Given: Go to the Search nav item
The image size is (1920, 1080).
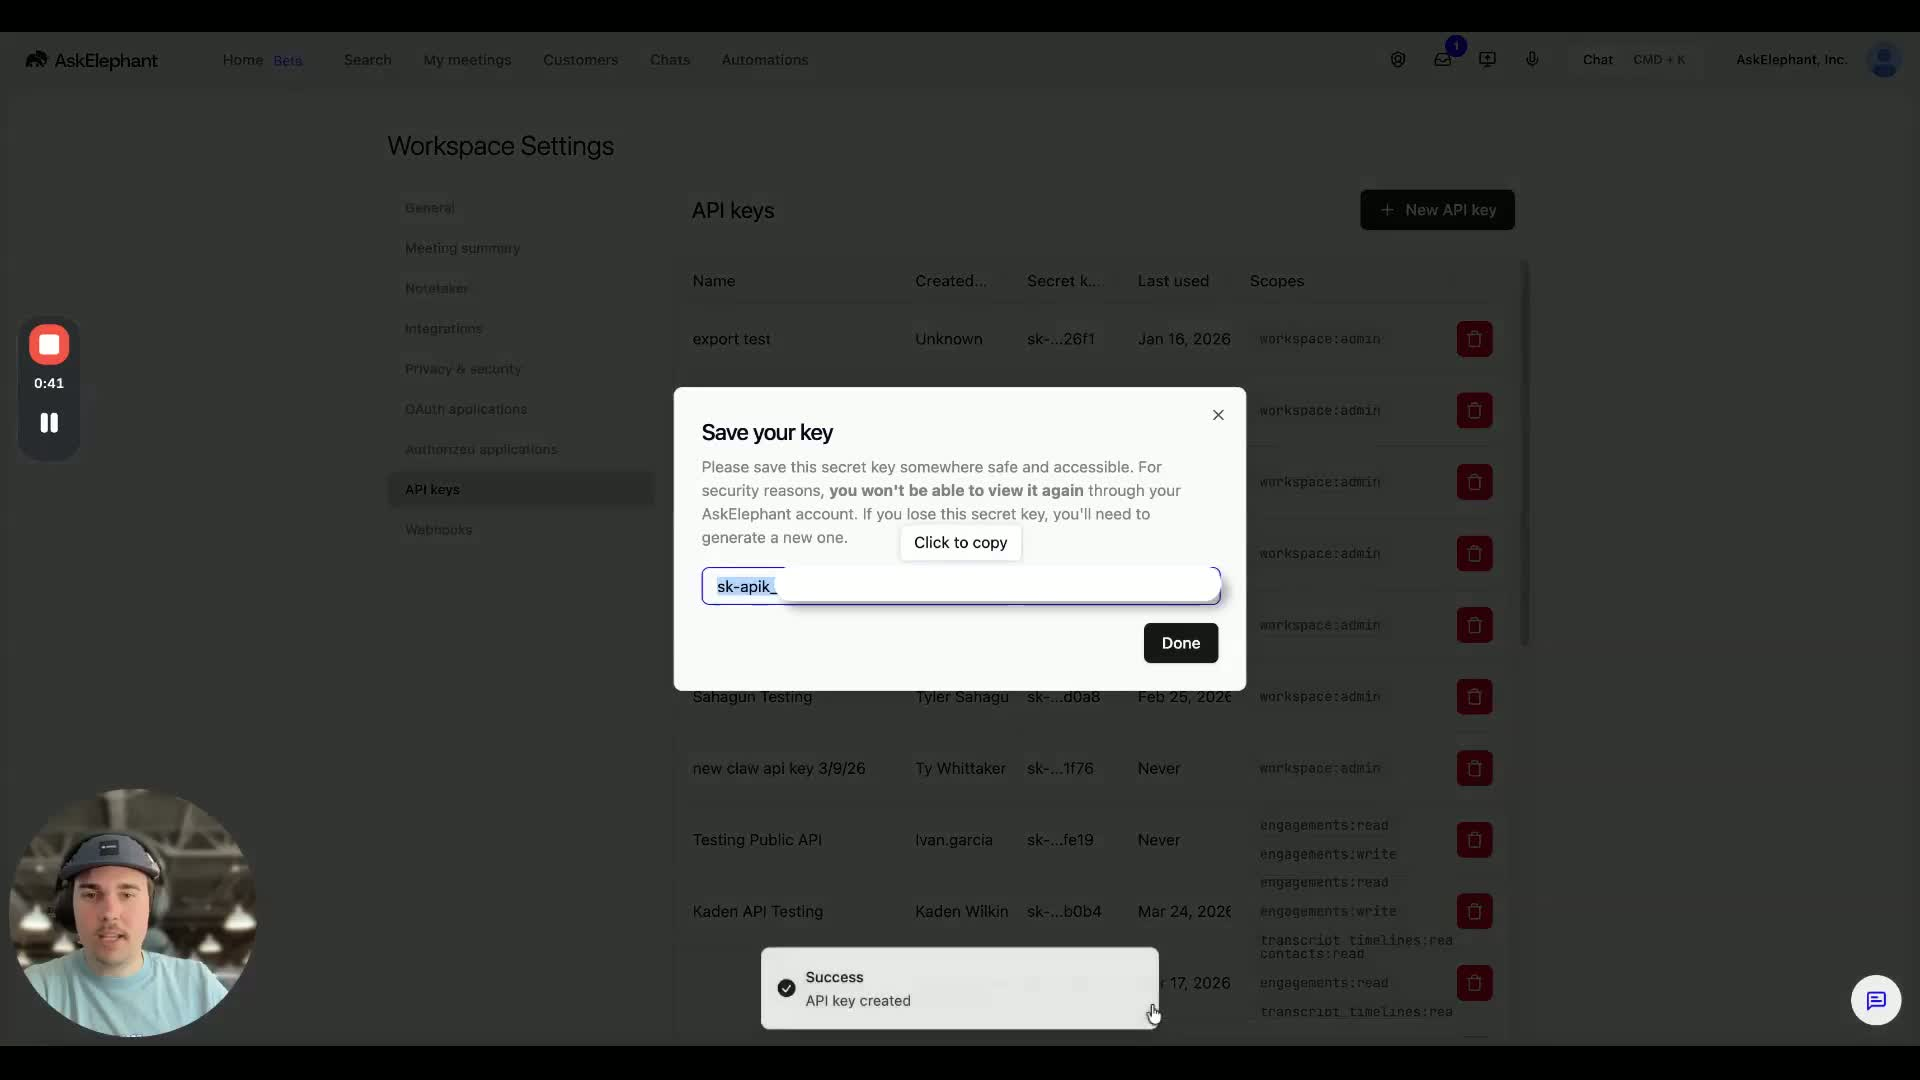Looking at the screenshot, I should pos(367,60).
